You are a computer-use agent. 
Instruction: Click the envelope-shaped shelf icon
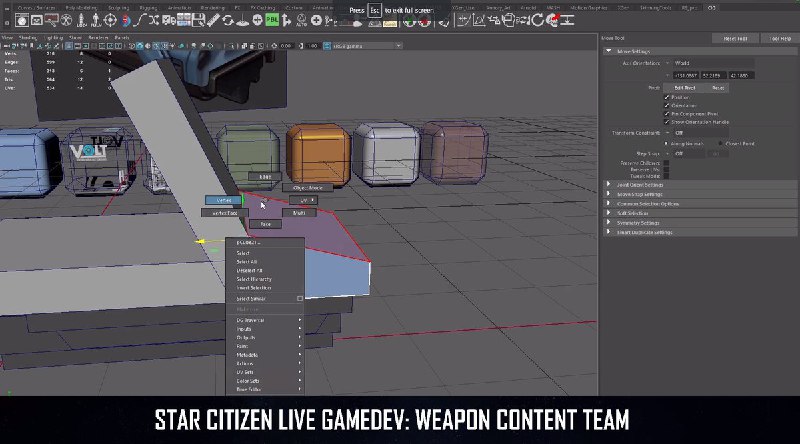(37, 20)
